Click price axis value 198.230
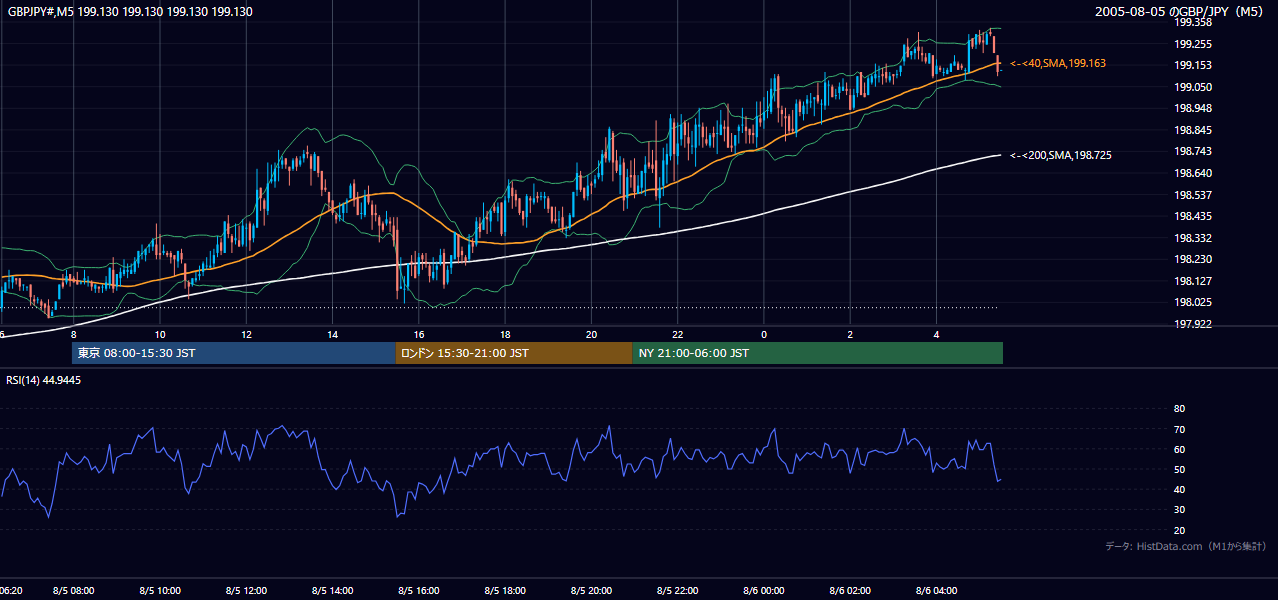The image size is (1278, 600). (x=1193, y=259)
